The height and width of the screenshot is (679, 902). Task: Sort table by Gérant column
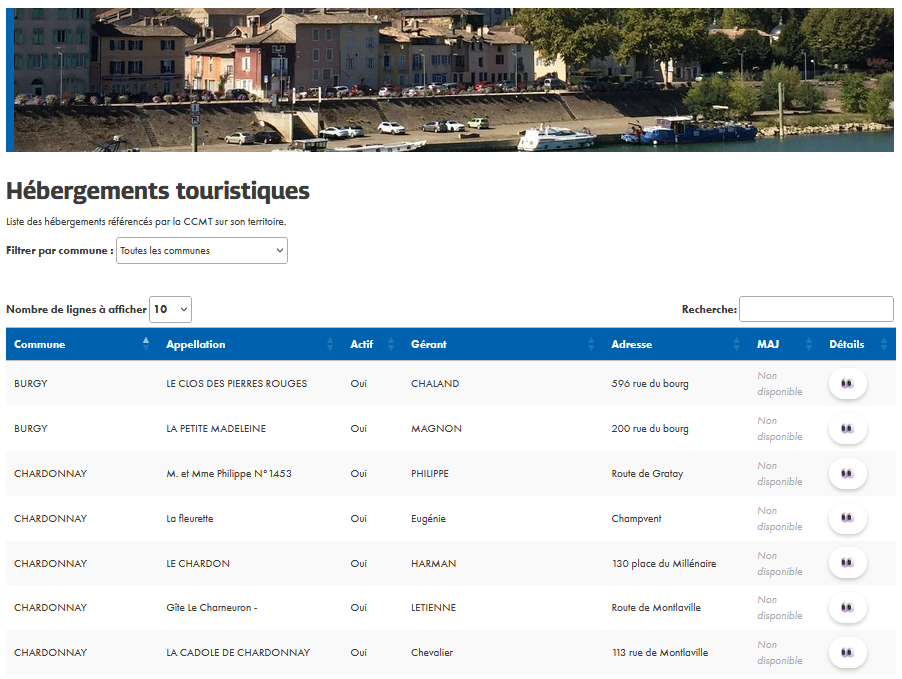[503, 344]
